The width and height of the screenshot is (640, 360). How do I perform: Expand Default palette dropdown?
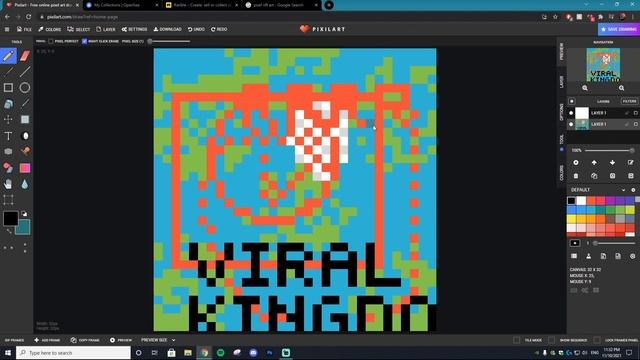[623, 190]
